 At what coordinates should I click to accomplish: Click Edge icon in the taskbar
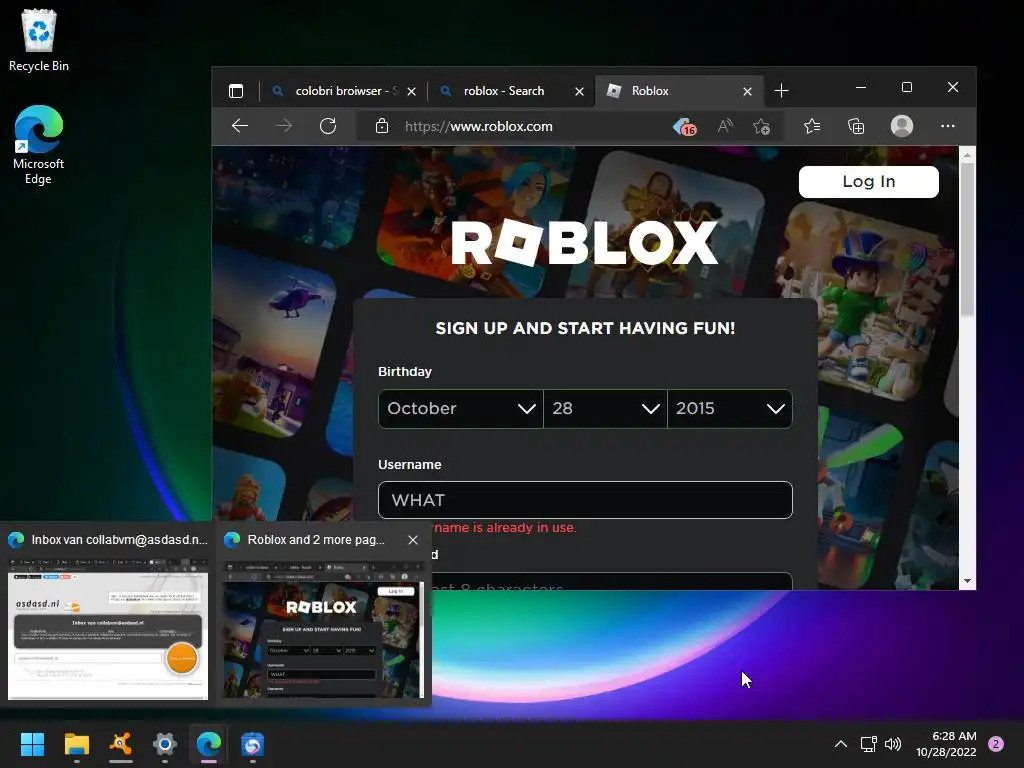pos(209,744)
